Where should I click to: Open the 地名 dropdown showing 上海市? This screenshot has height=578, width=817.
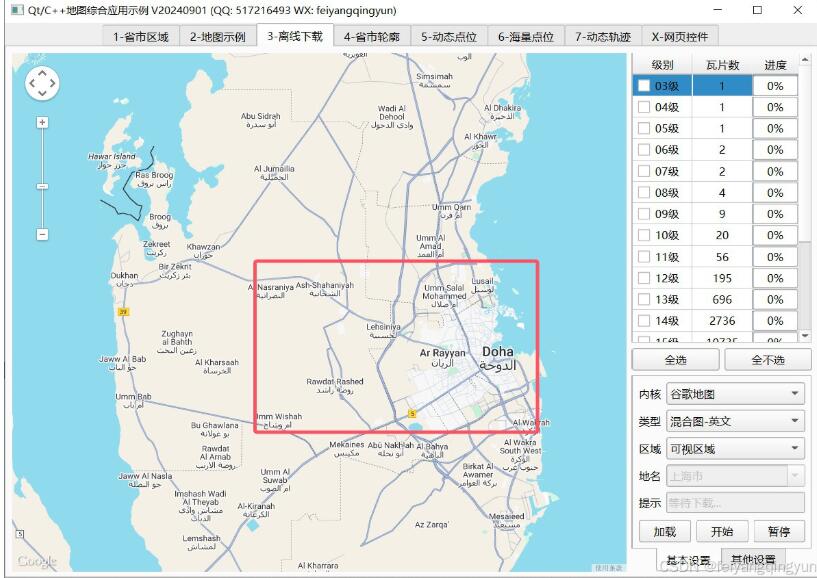(735, 475)
